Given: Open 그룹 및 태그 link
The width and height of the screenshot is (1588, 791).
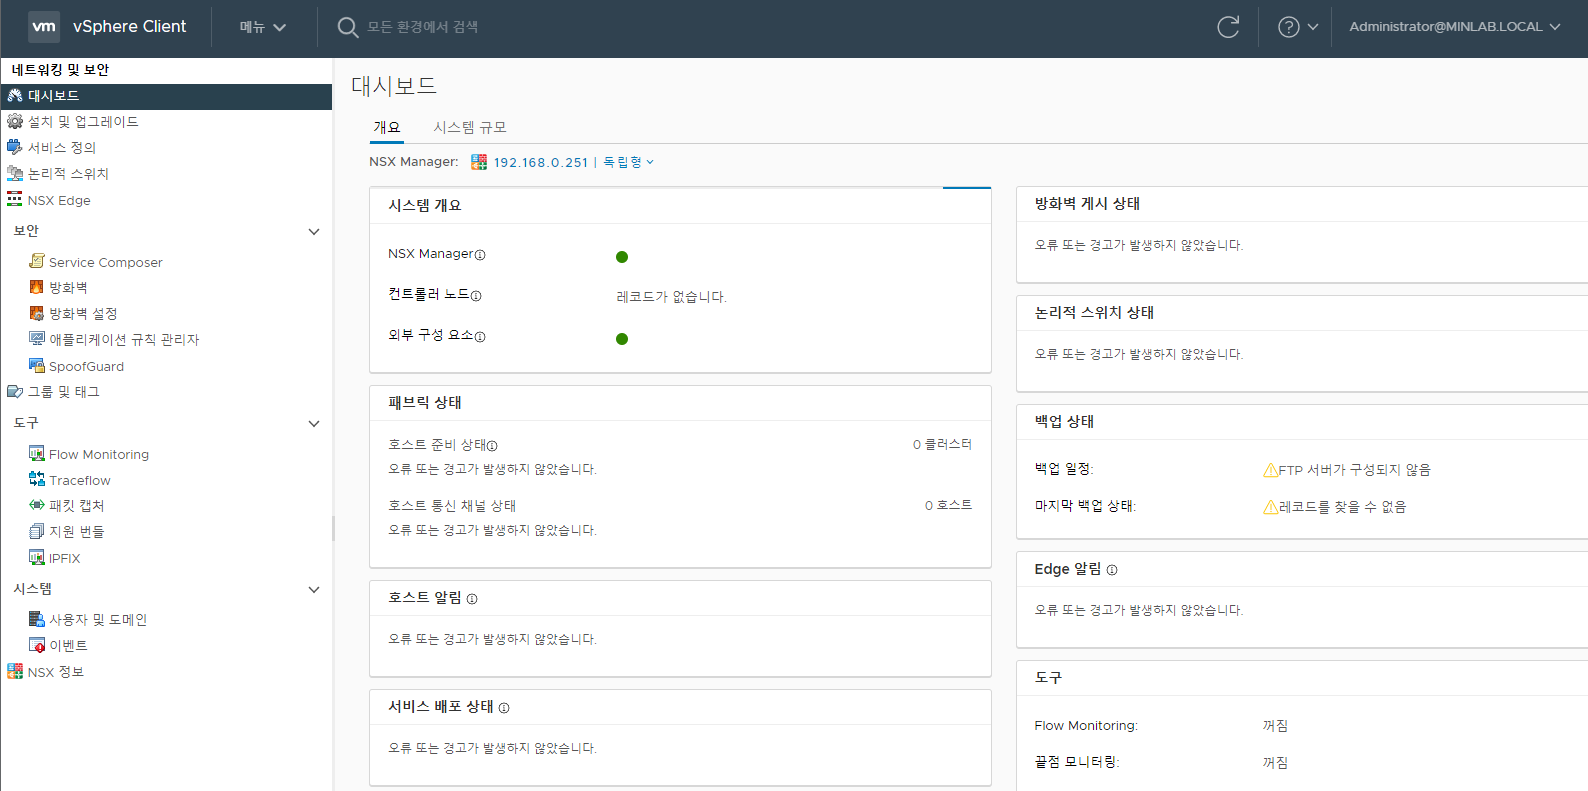Looking at the screenshot, I should [64, 392].
